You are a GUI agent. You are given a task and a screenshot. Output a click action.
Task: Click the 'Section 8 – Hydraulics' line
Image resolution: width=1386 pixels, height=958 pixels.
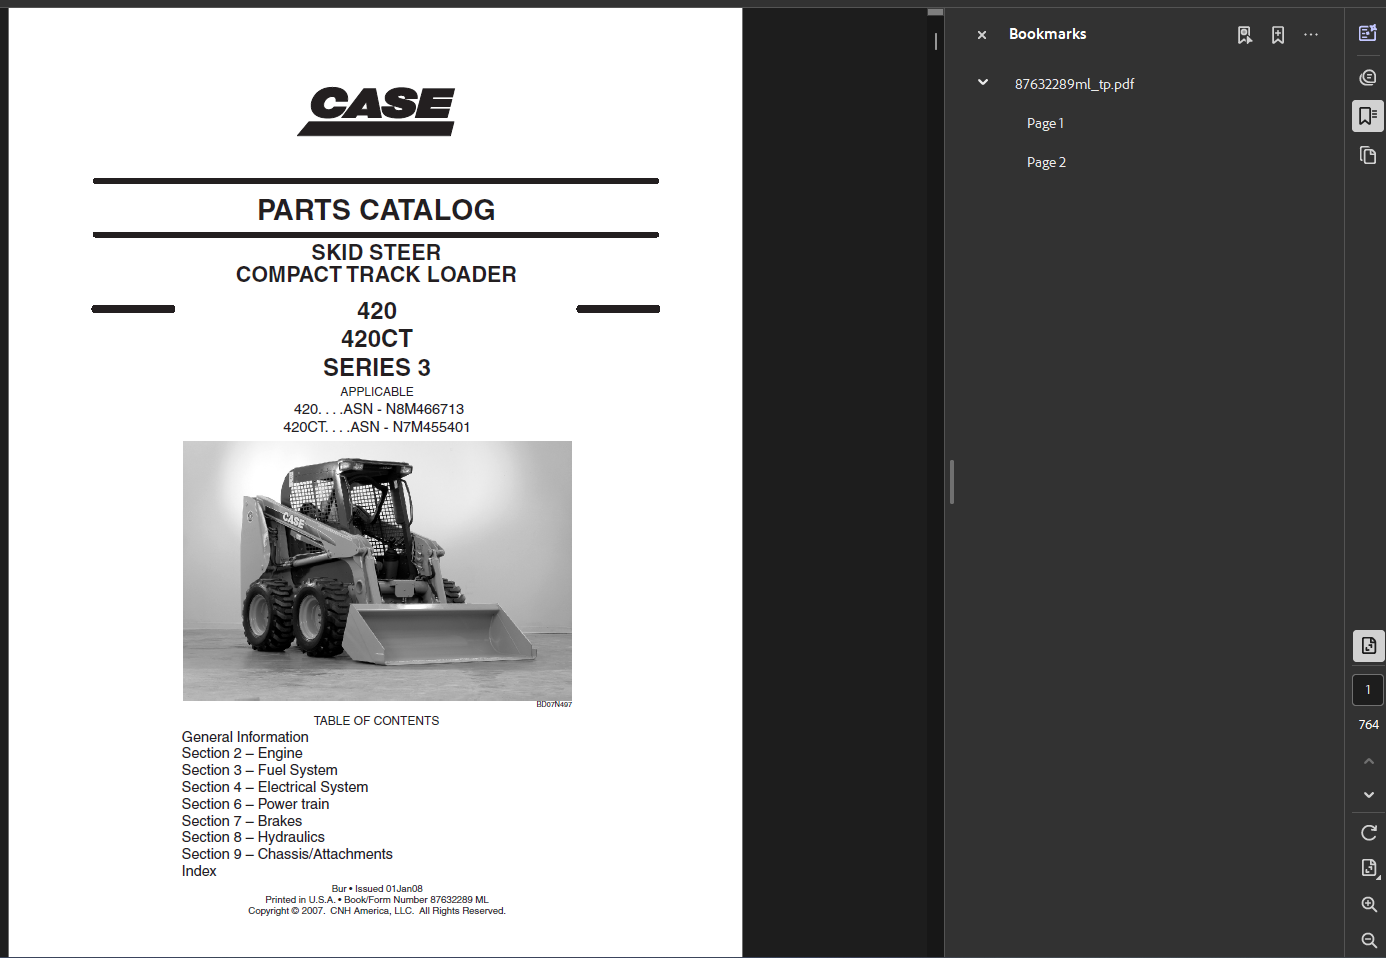(x=253, y=837)
